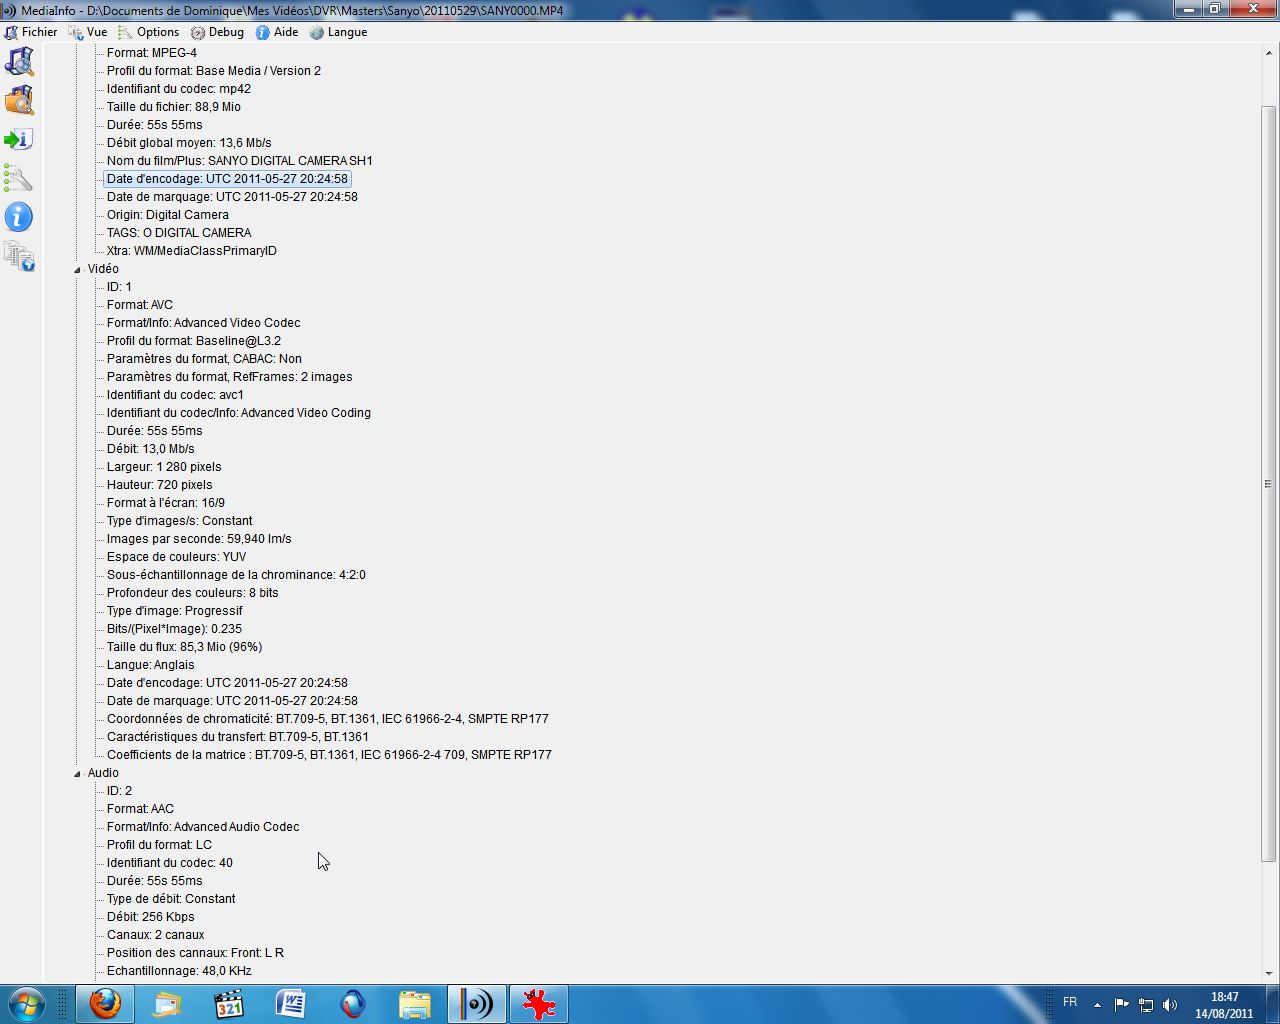Viewport: 1280px width, 1024px height.
Task: Click the sidebar documents-with-globe icon
Action: 19,256
